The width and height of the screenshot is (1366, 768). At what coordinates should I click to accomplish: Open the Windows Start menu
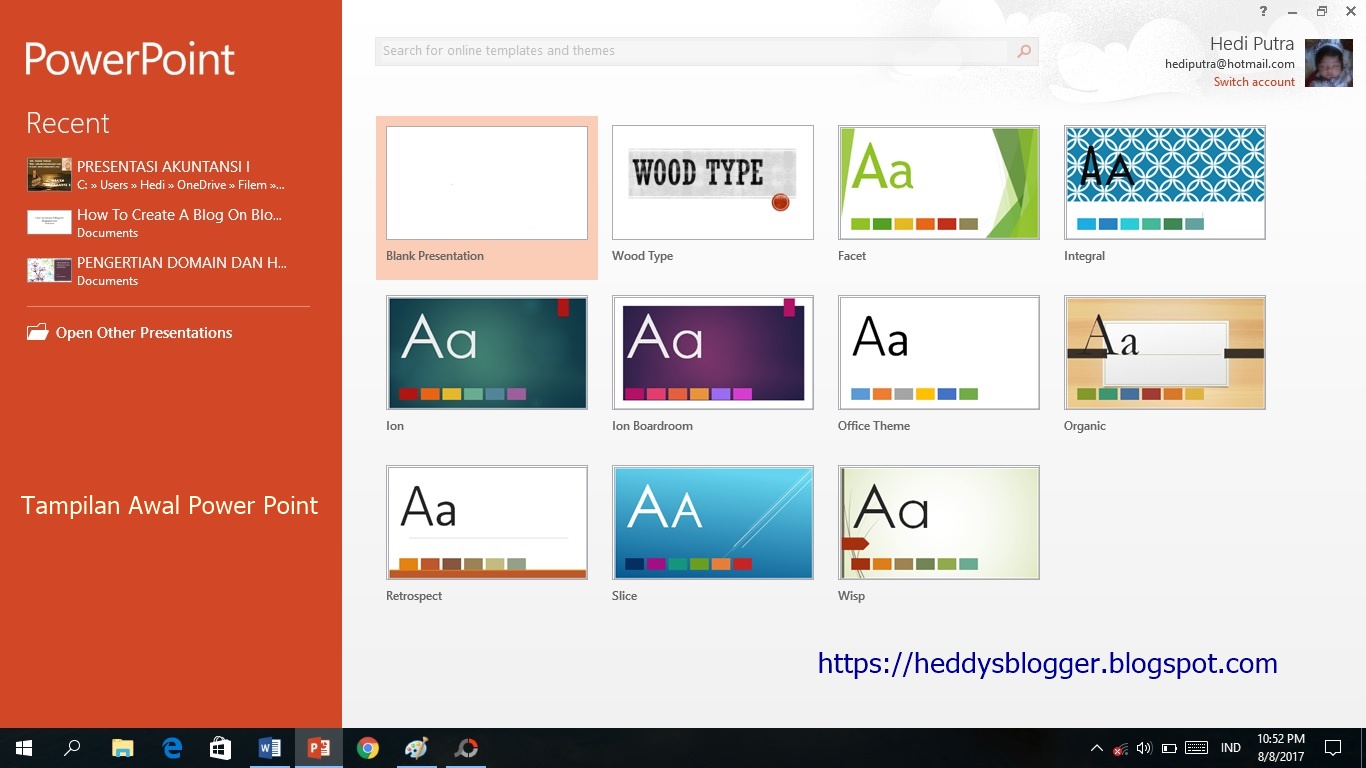24,748
